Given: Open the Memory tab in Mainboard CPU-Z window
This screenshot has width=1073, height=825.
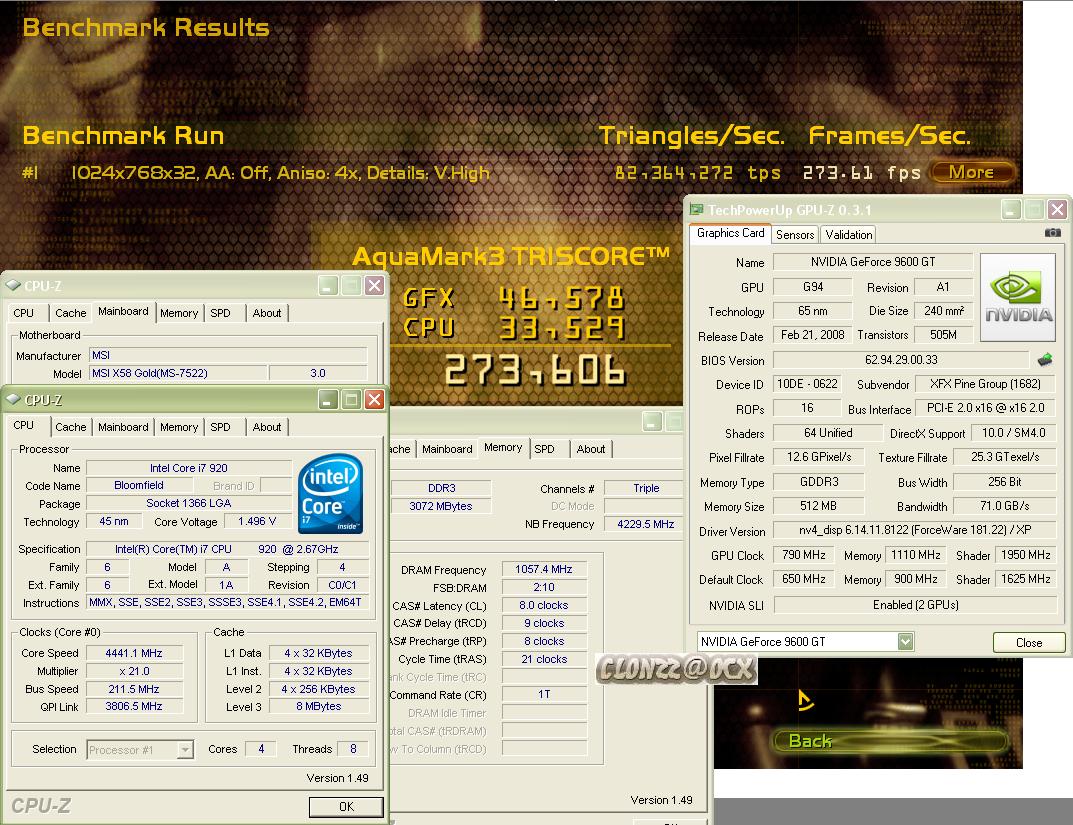Looking at the screenshot, I should pyautogui.click(x=179, y=313).
